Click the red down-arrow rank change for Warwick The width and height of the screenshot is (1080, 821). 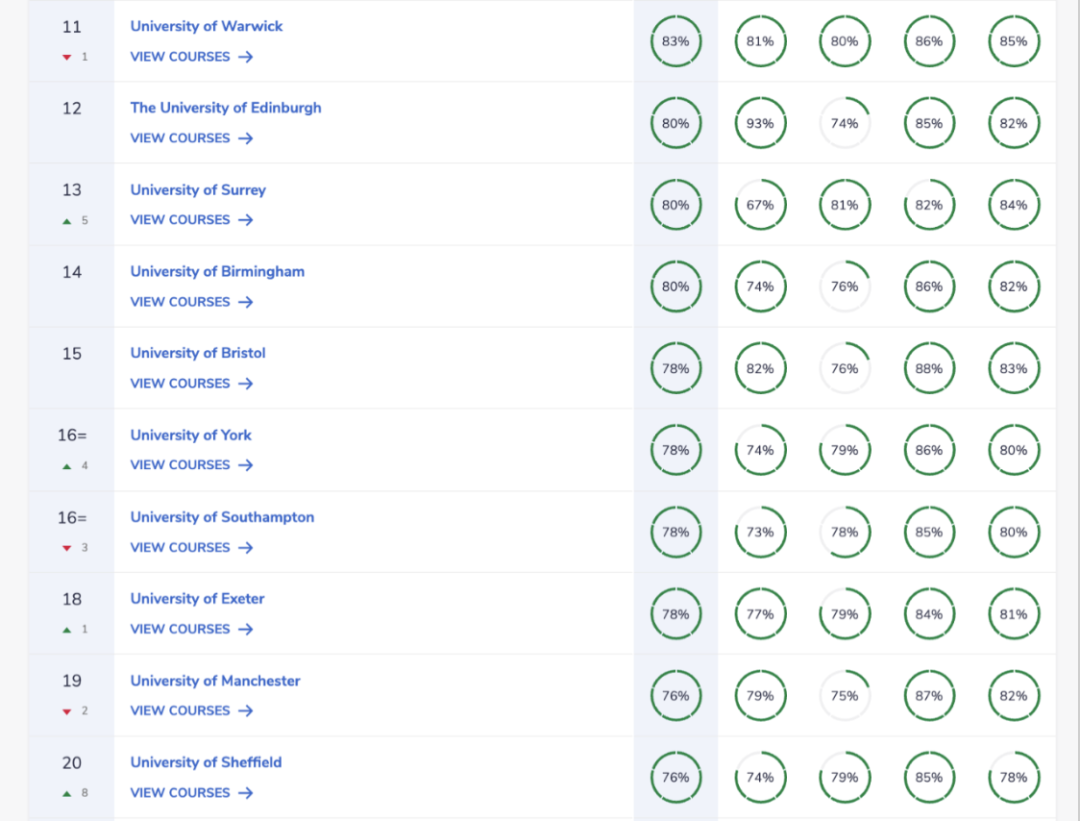(x=67, y=57)
